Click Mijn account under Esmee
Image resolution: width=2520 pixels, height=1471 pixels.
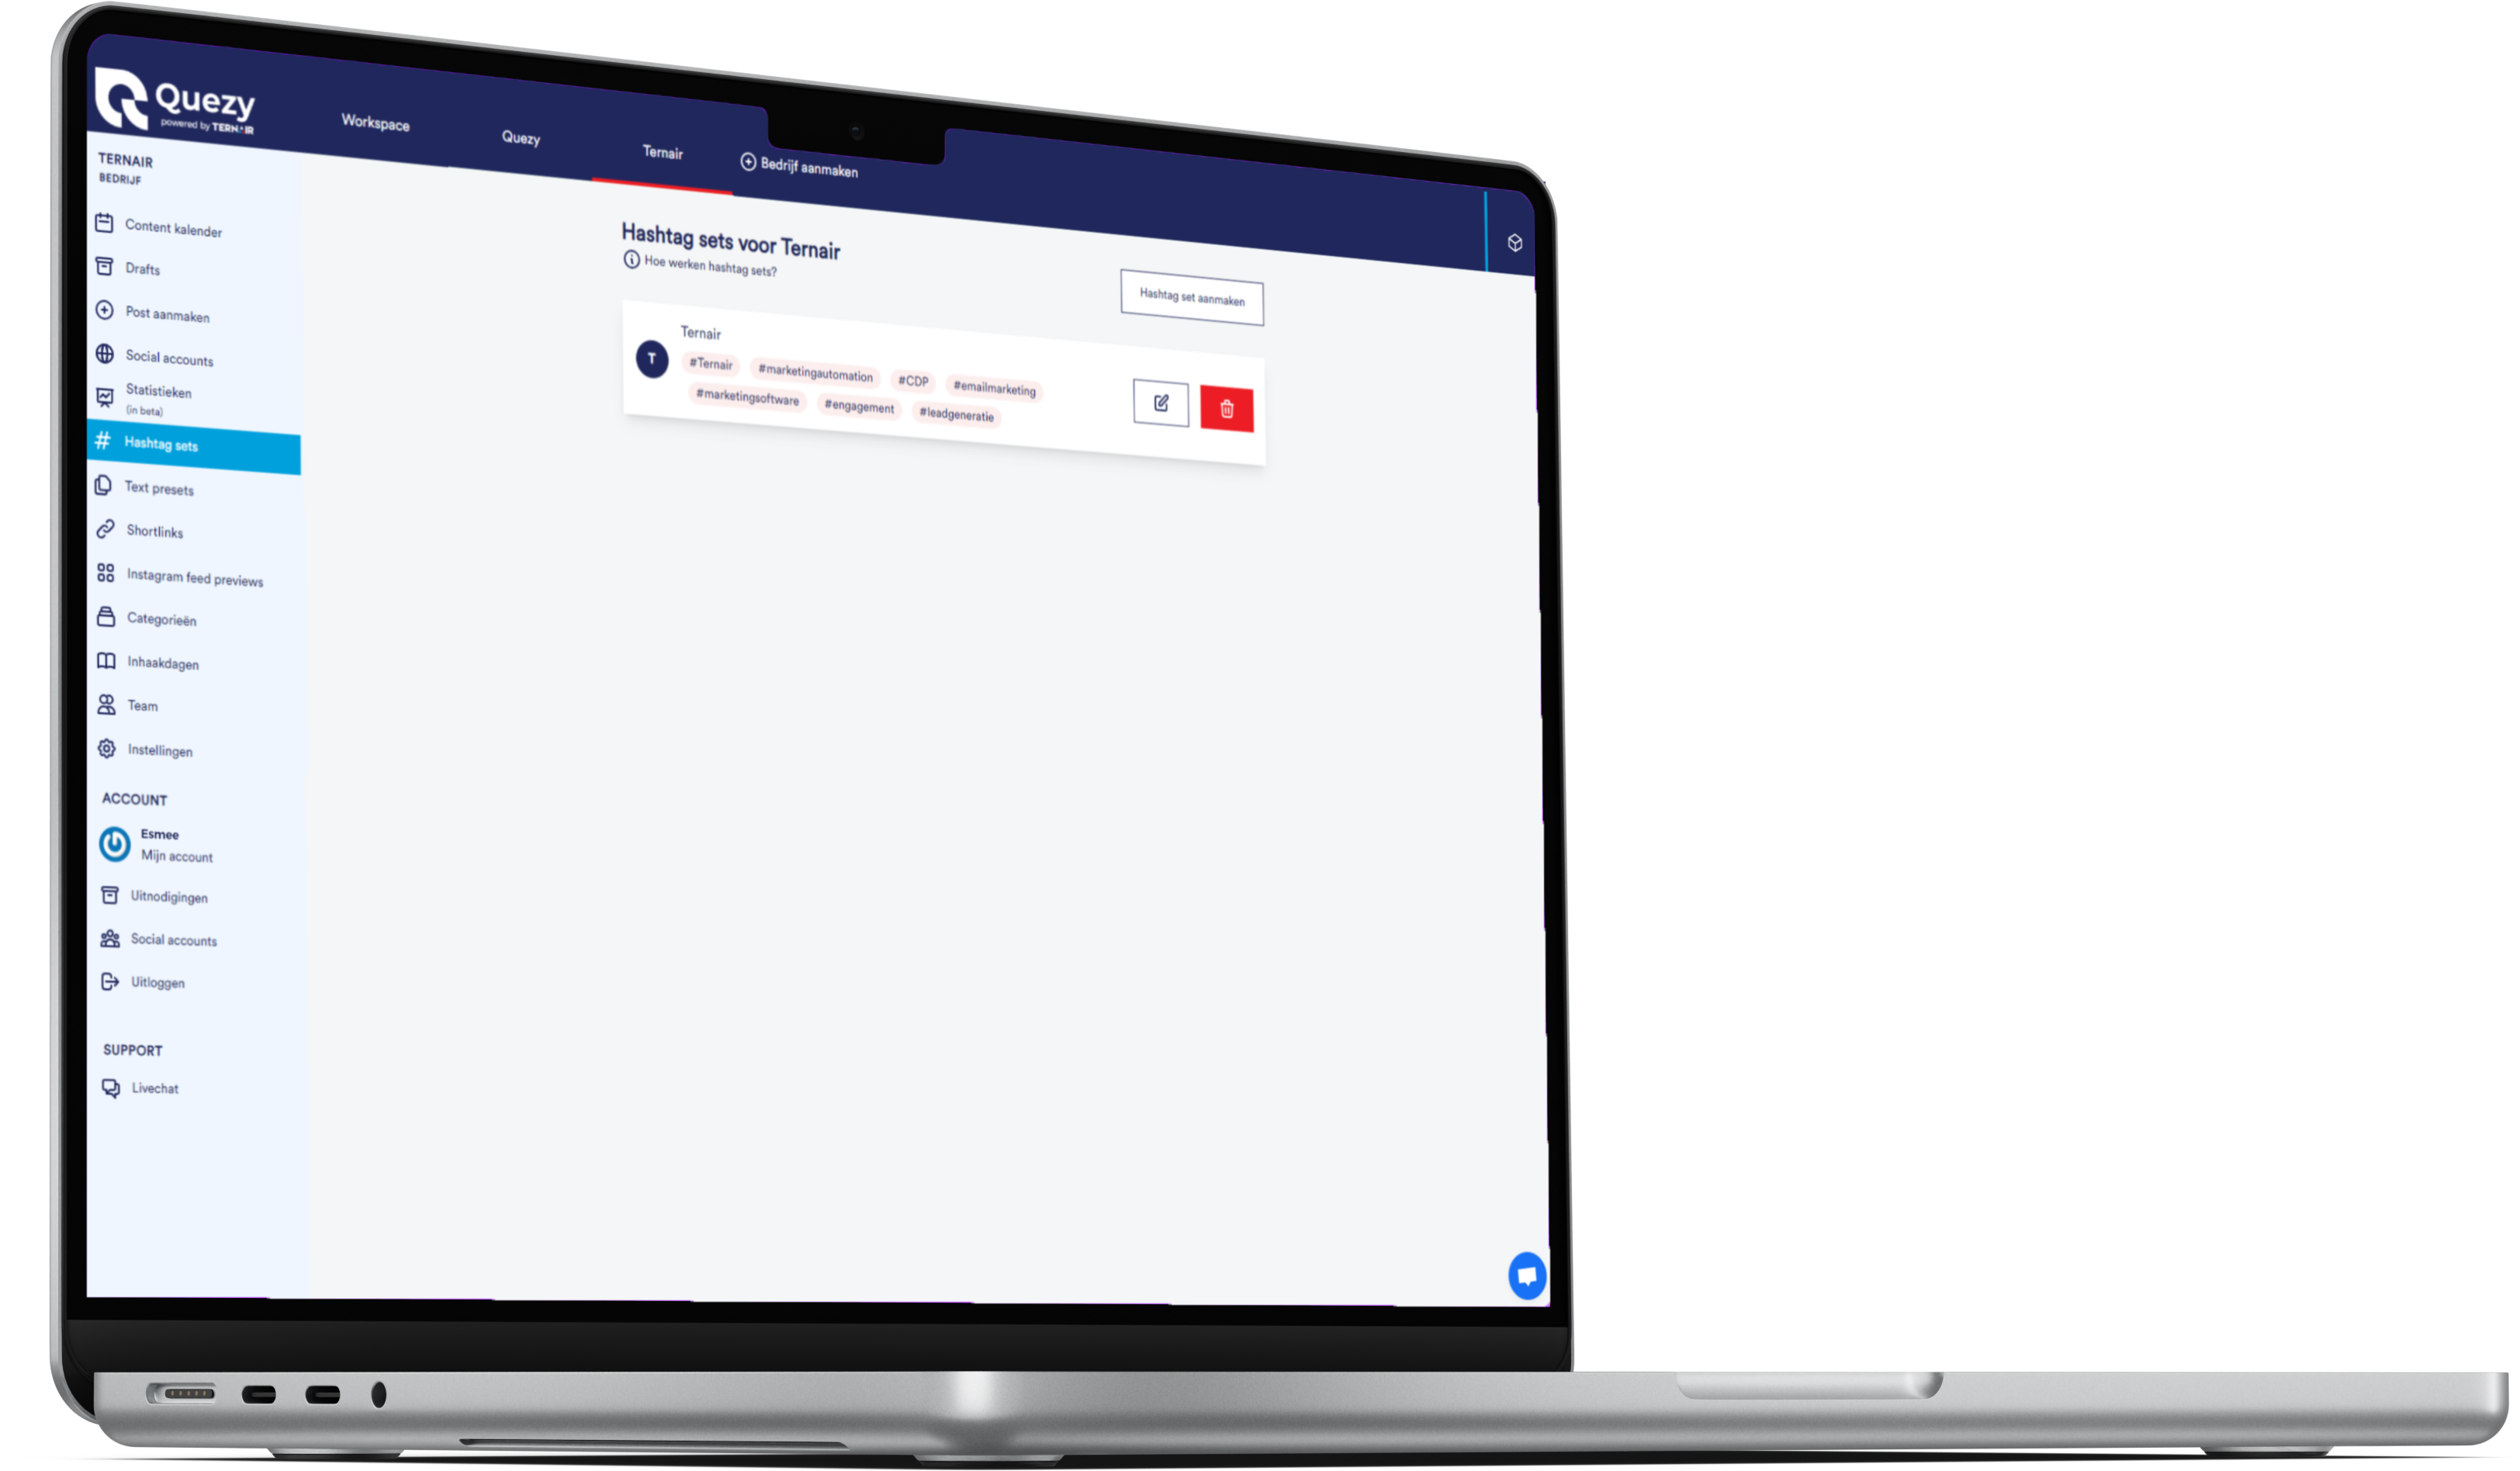click(175, 857)
